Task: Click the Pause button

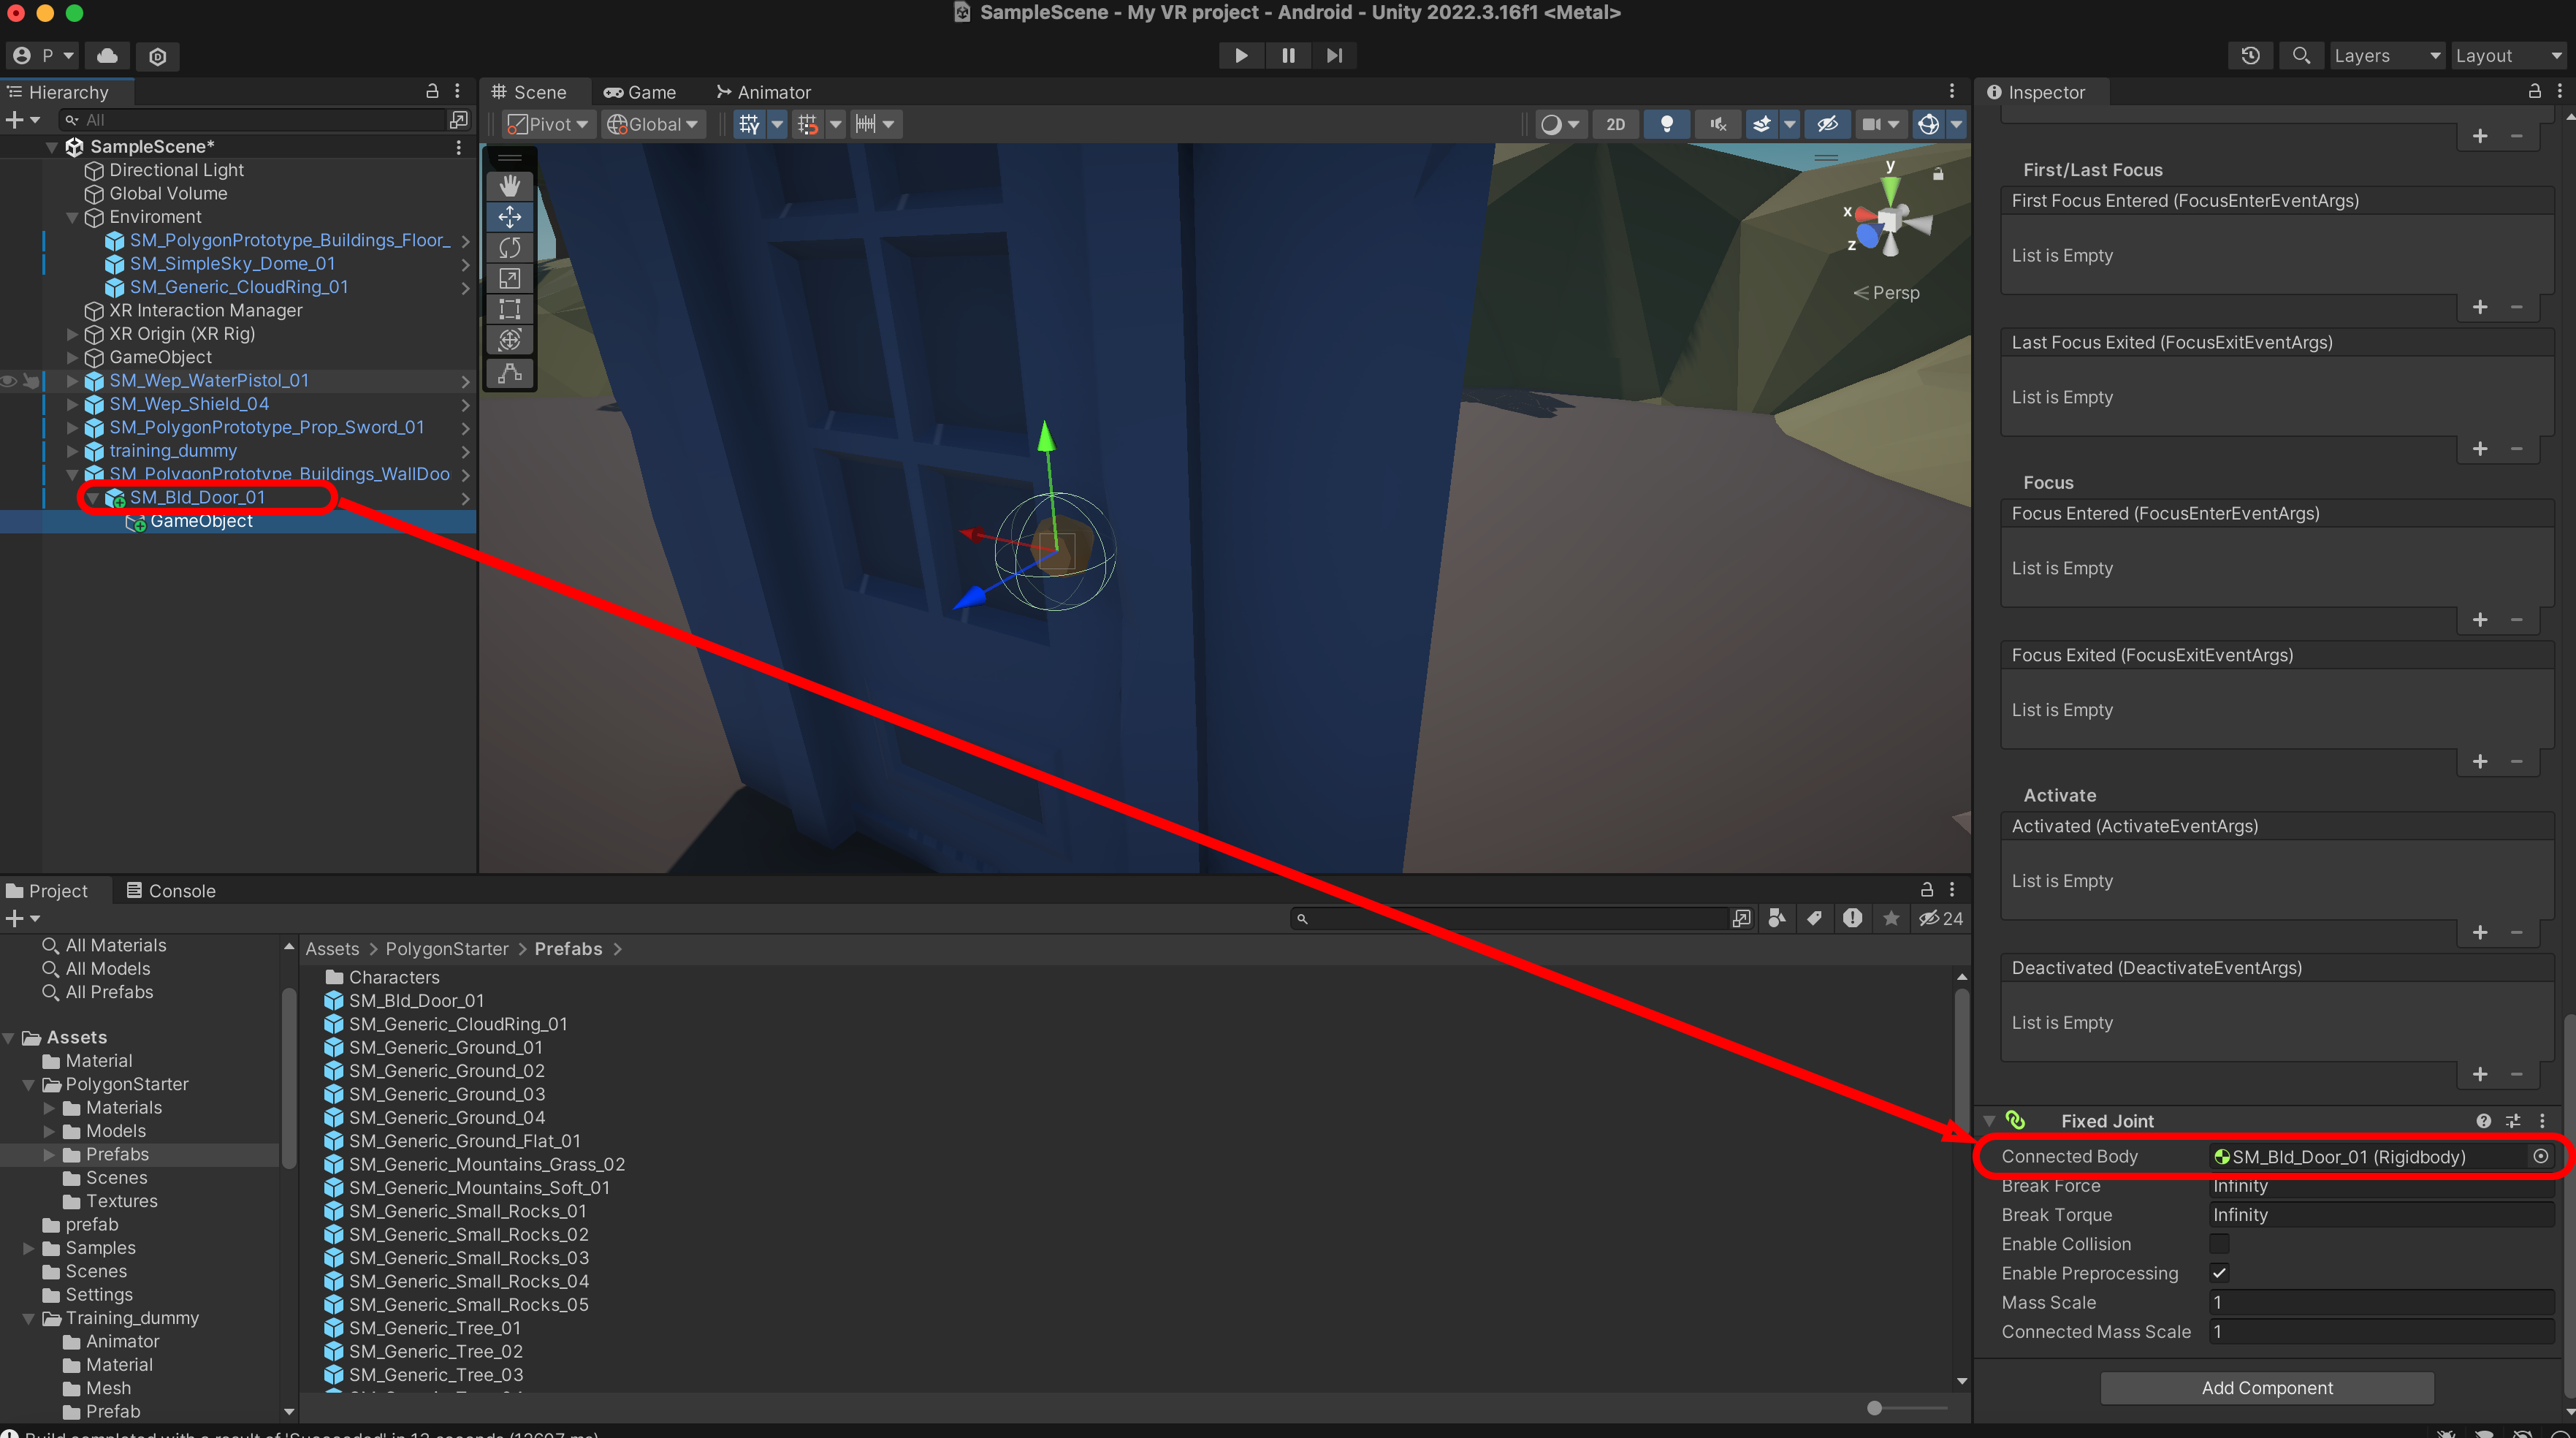Action: tap(1288, 55)
